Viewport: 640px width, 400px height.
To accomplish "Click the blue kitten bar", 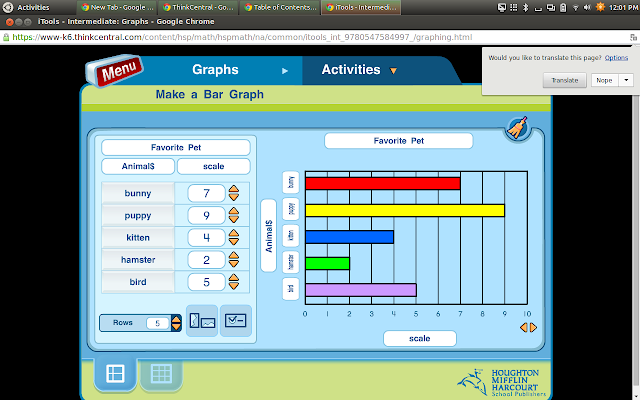I will (349, 237).
